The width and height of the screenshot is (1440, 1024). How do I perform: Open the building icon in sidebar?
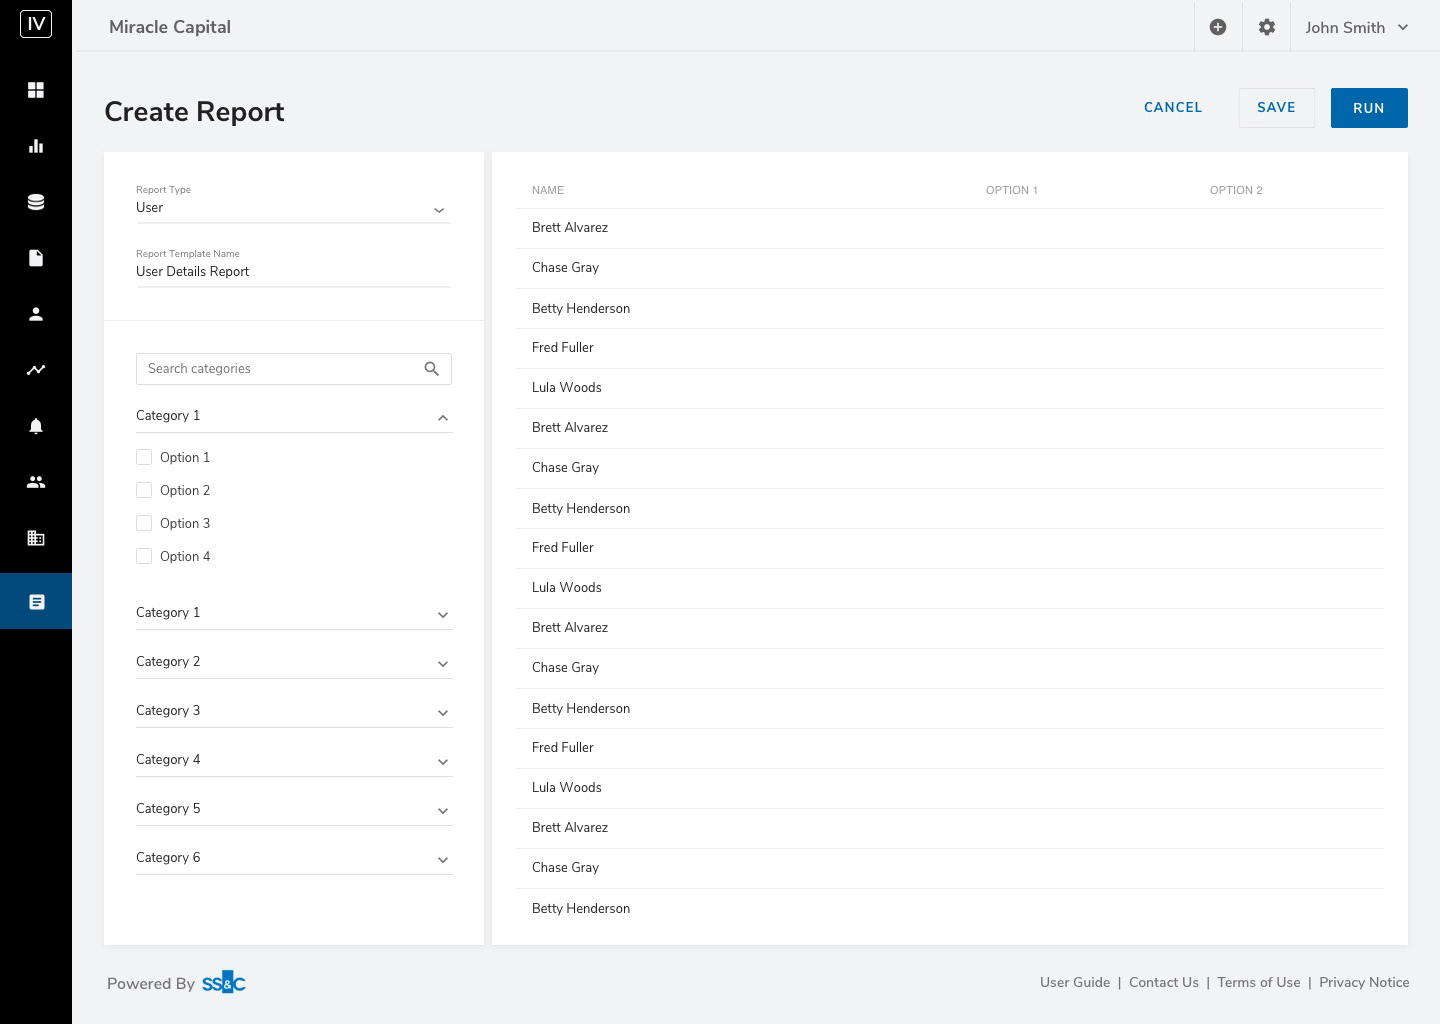(x=36, y=538)
